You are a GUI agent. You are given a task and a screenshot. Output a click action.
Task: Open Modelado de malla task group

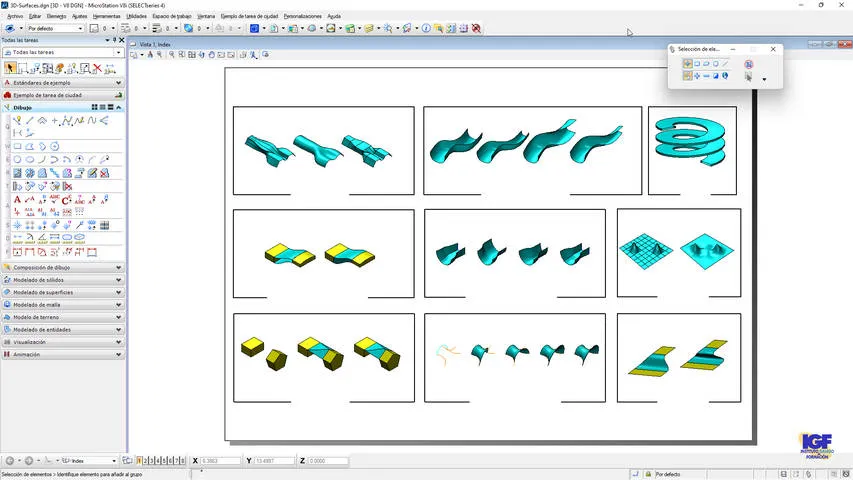point(63,305)
